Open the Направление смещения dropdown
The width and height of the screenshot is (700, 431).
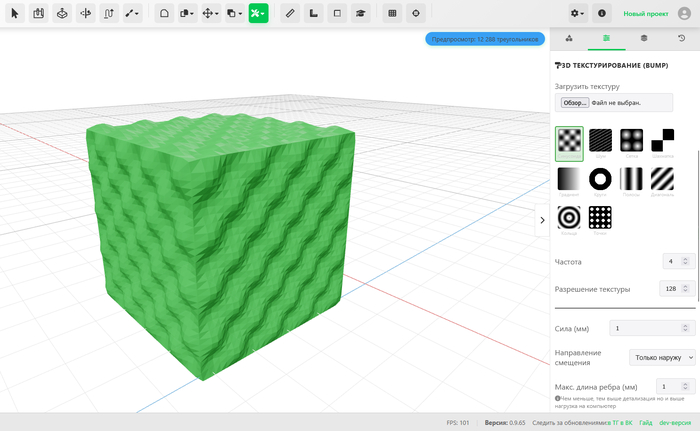(662, 357)
